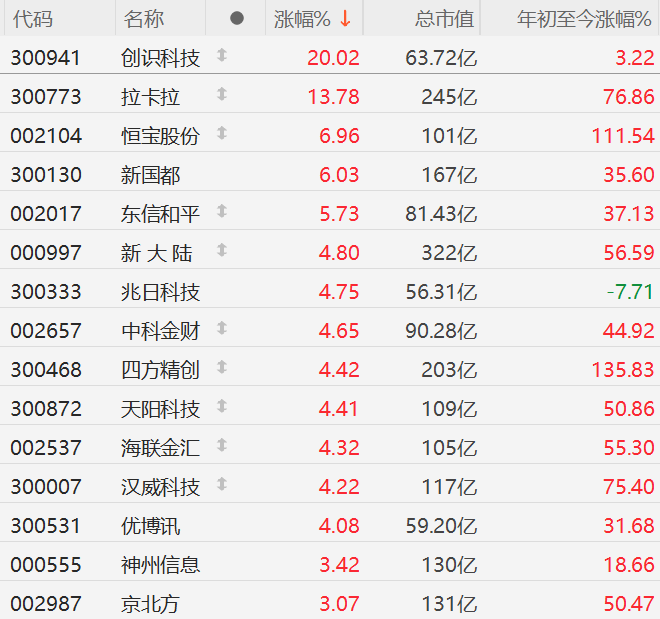The width and height of the screenshot is (660, 619).
Task: Click the 13.78 gain value
Action: (x=334, y=97)
